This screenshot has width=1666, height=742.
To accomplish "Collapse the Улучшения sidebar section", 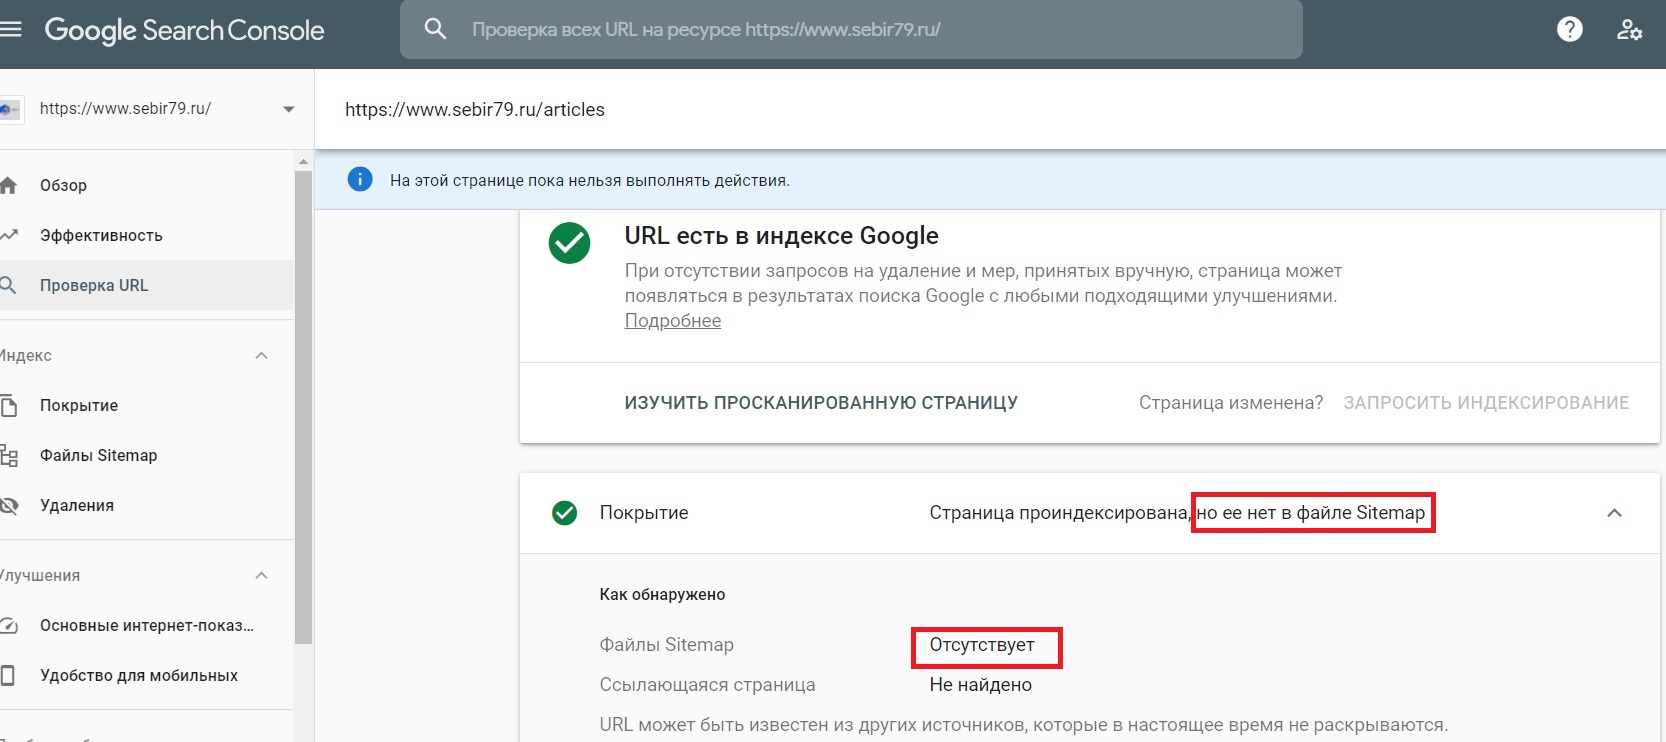I will (x=261, y=575).
